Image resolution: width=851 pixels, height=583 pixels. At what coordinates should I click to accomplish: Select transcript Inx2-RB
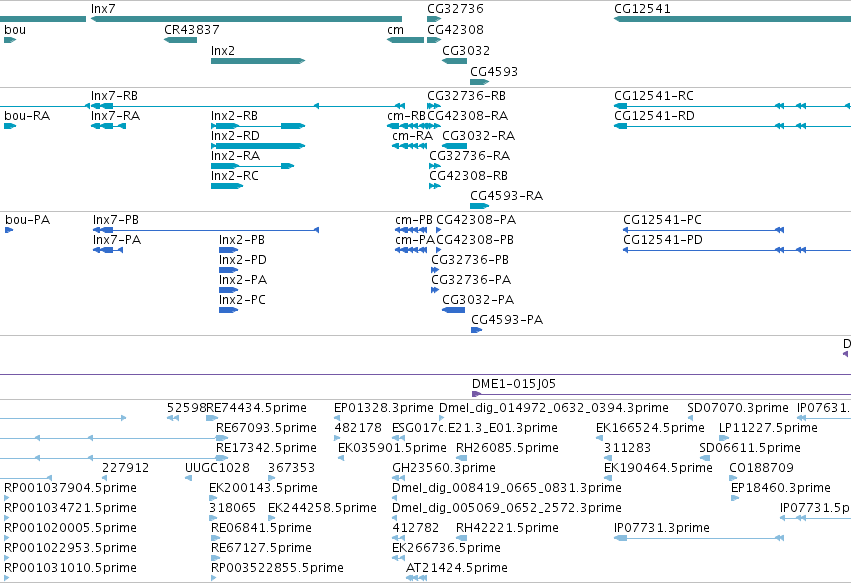pos(258,126)
